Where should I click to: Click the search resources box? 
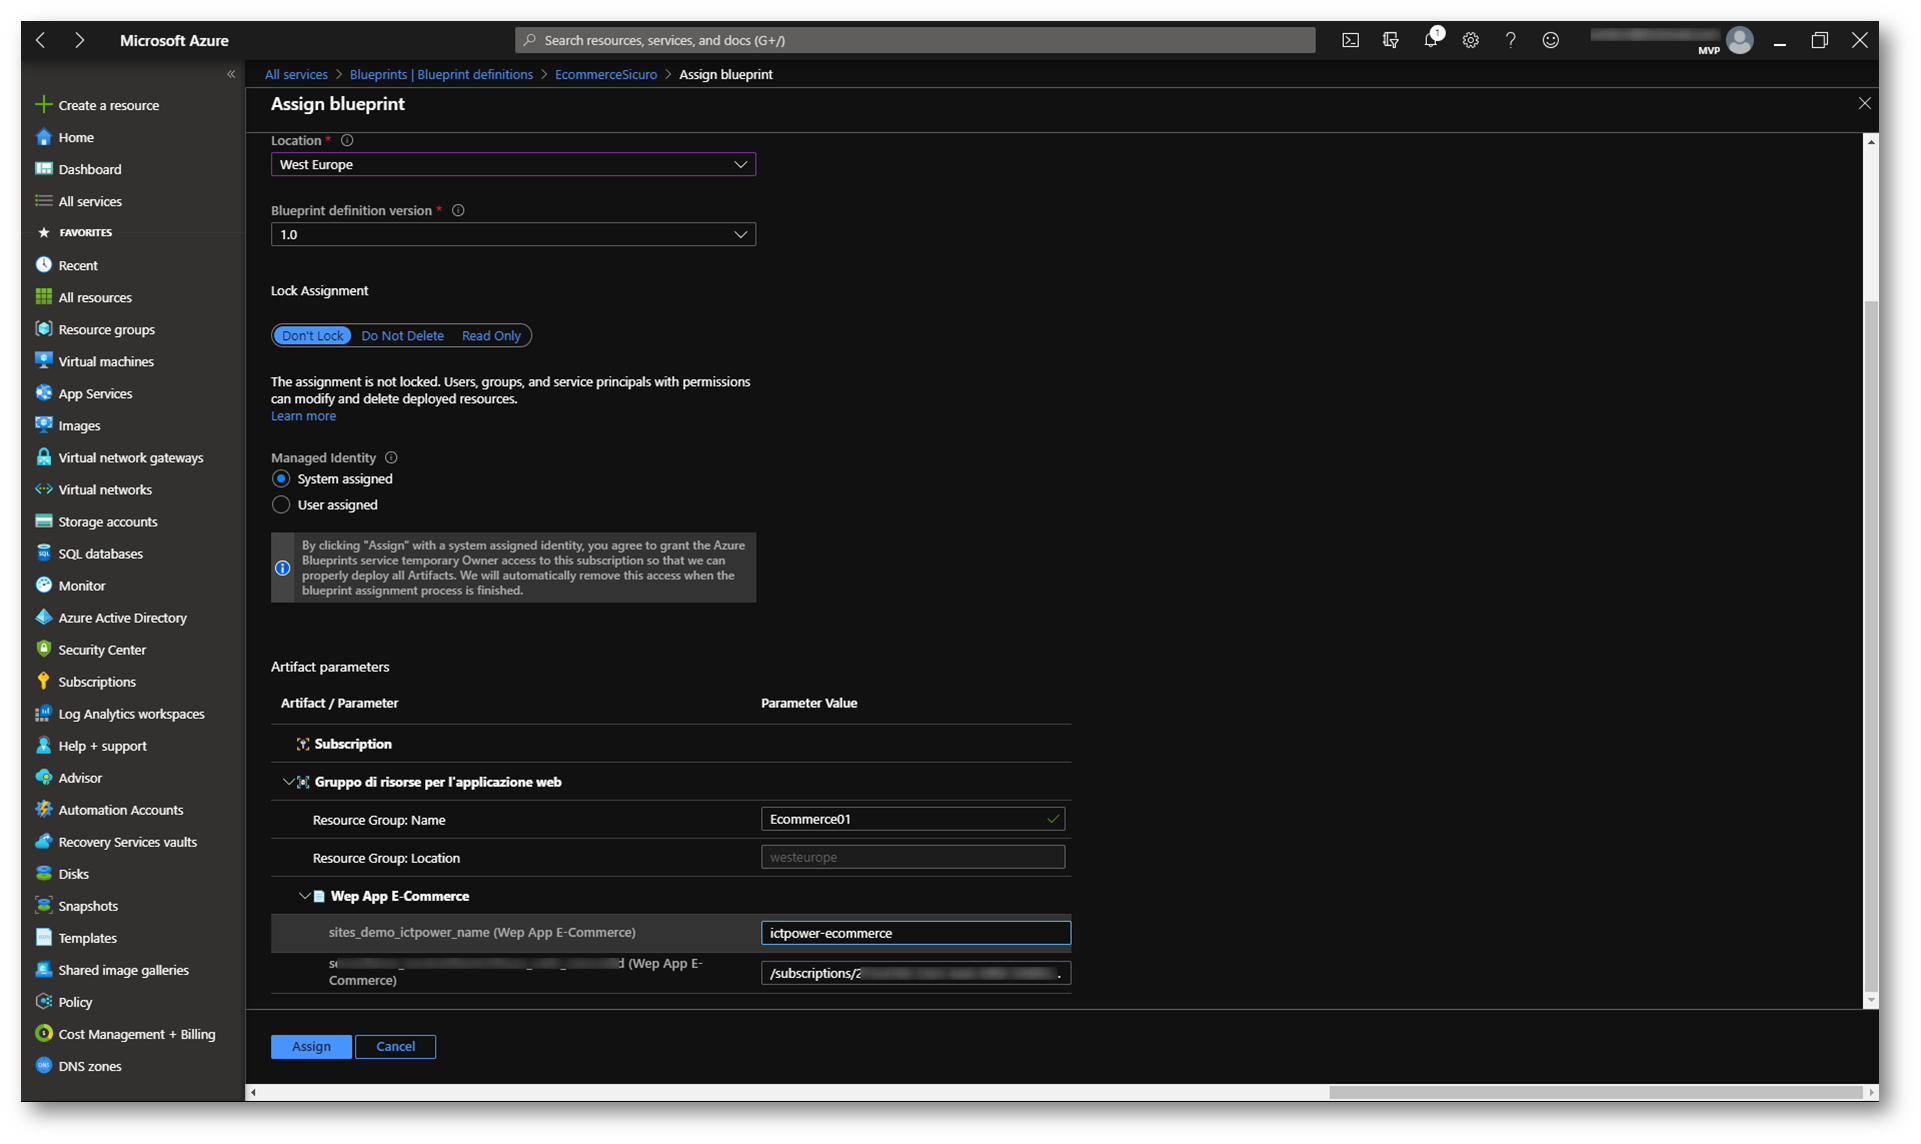coord(915,40)
